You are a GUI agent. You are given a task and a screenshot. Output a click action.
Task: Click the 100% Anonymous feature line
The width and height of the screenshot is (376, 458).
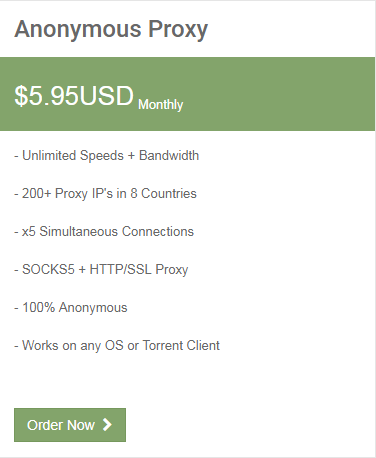[71, 308]
